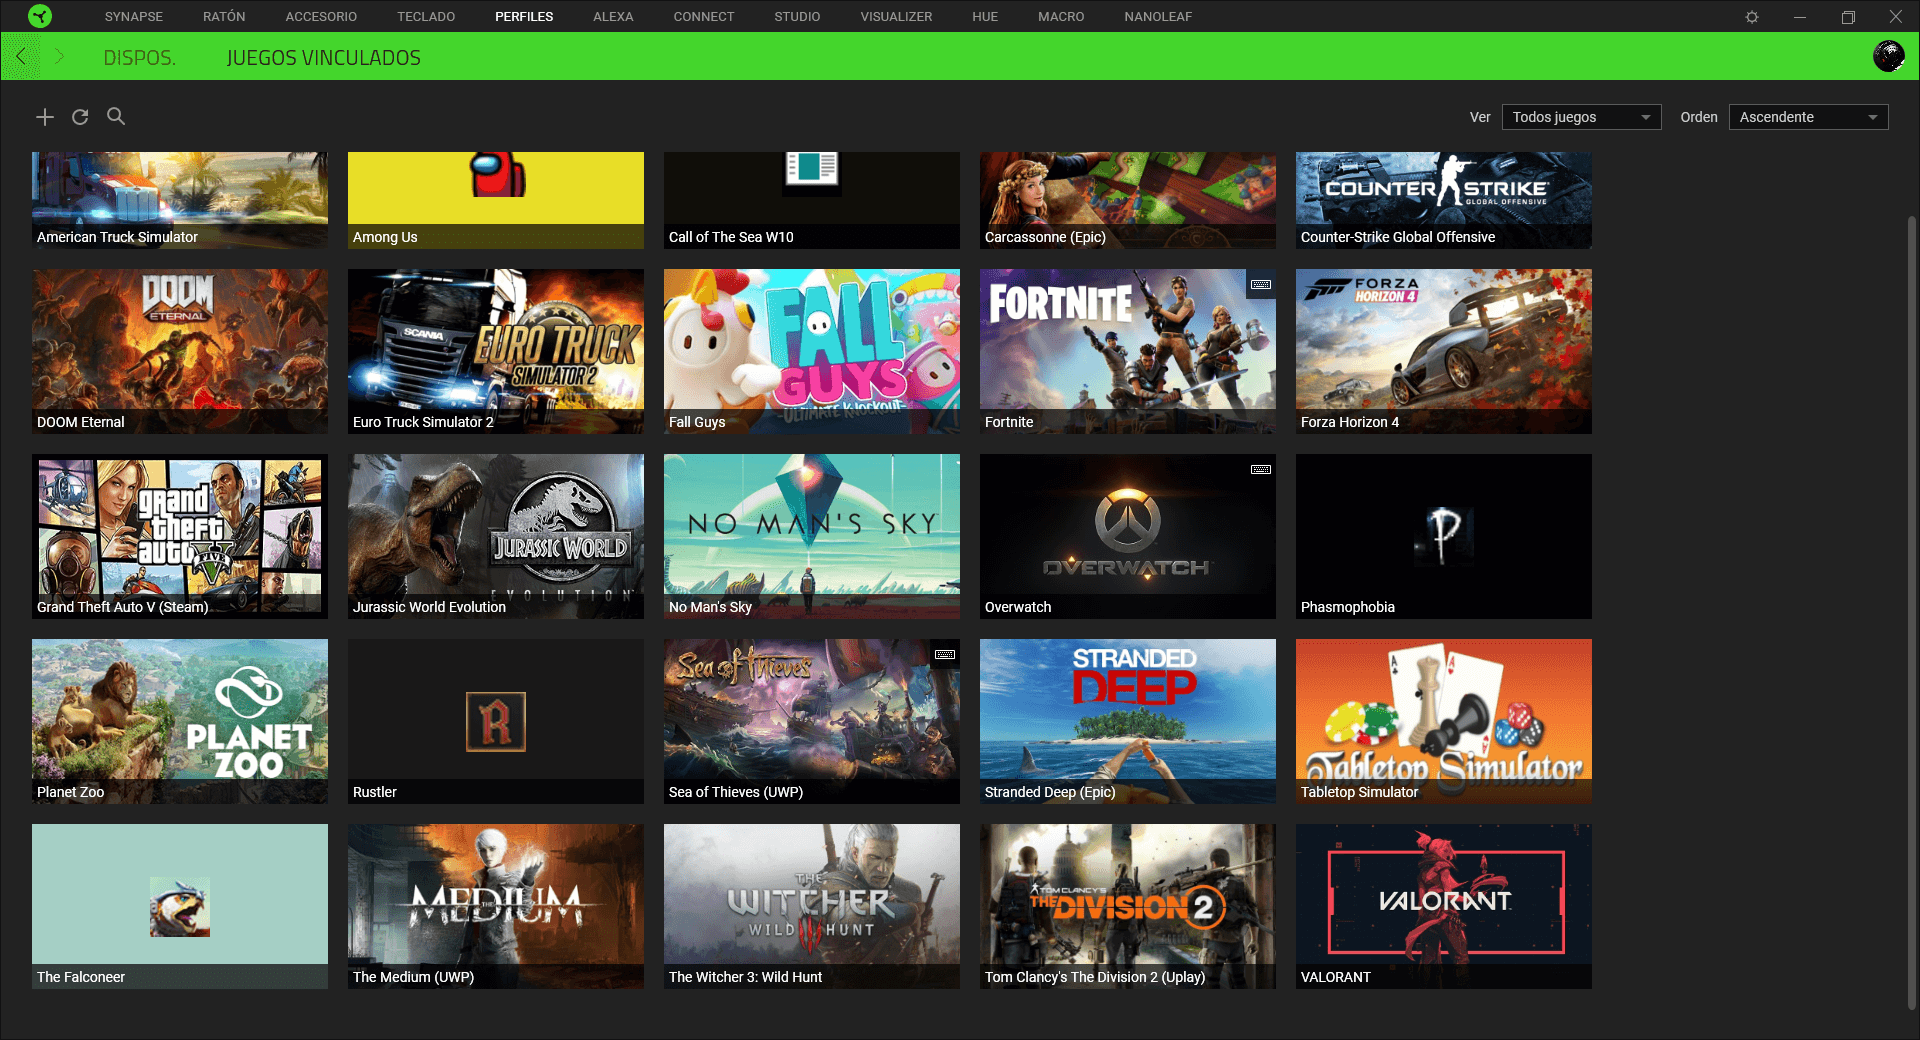Open the game search icon

pos(116,116)
